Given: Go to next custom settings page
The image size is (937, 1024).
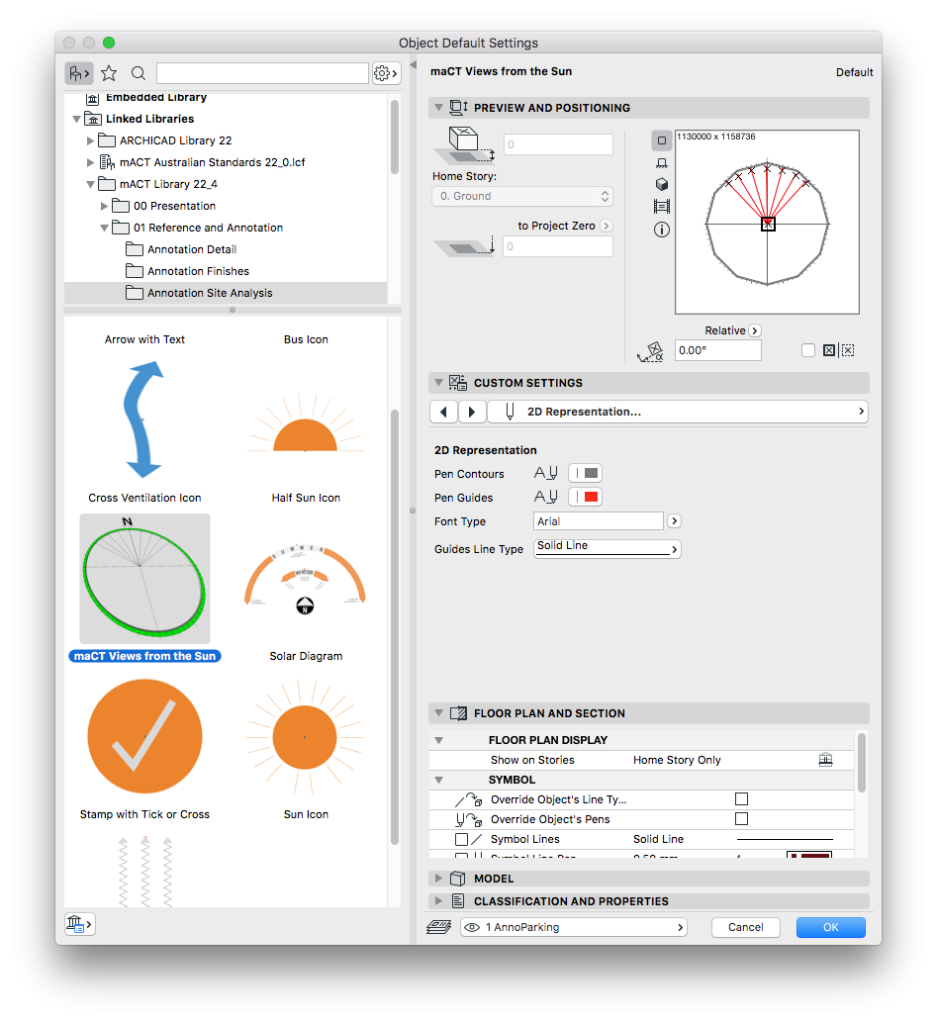Looking at the screenshot, I should click(471, 411).
